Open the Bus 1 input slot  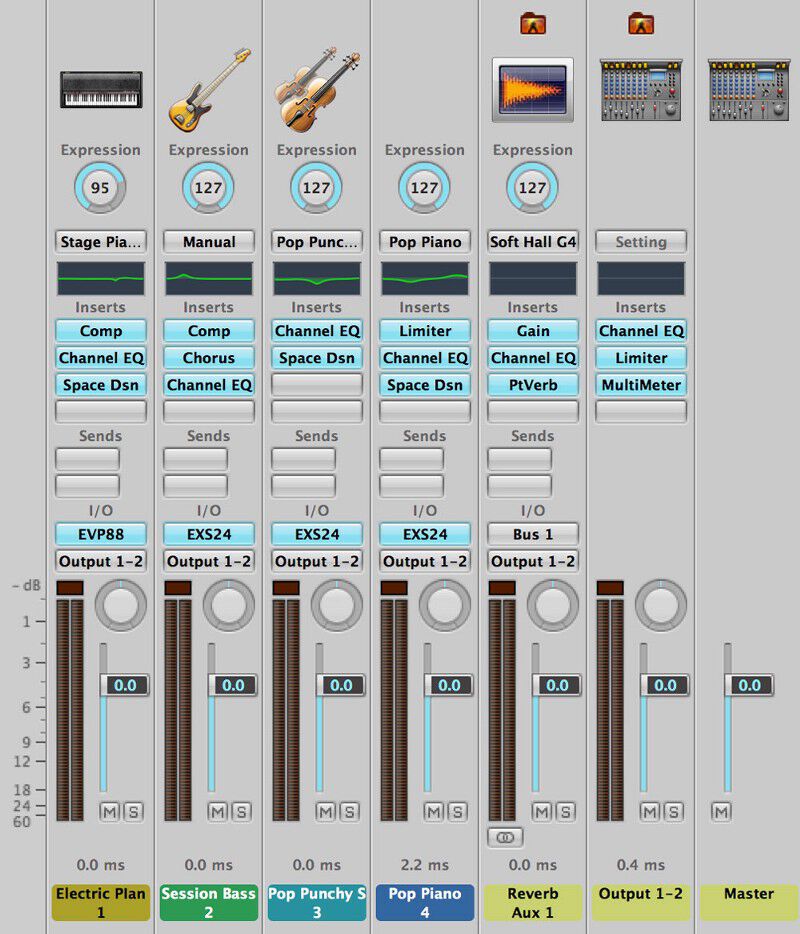click(533, 534)
